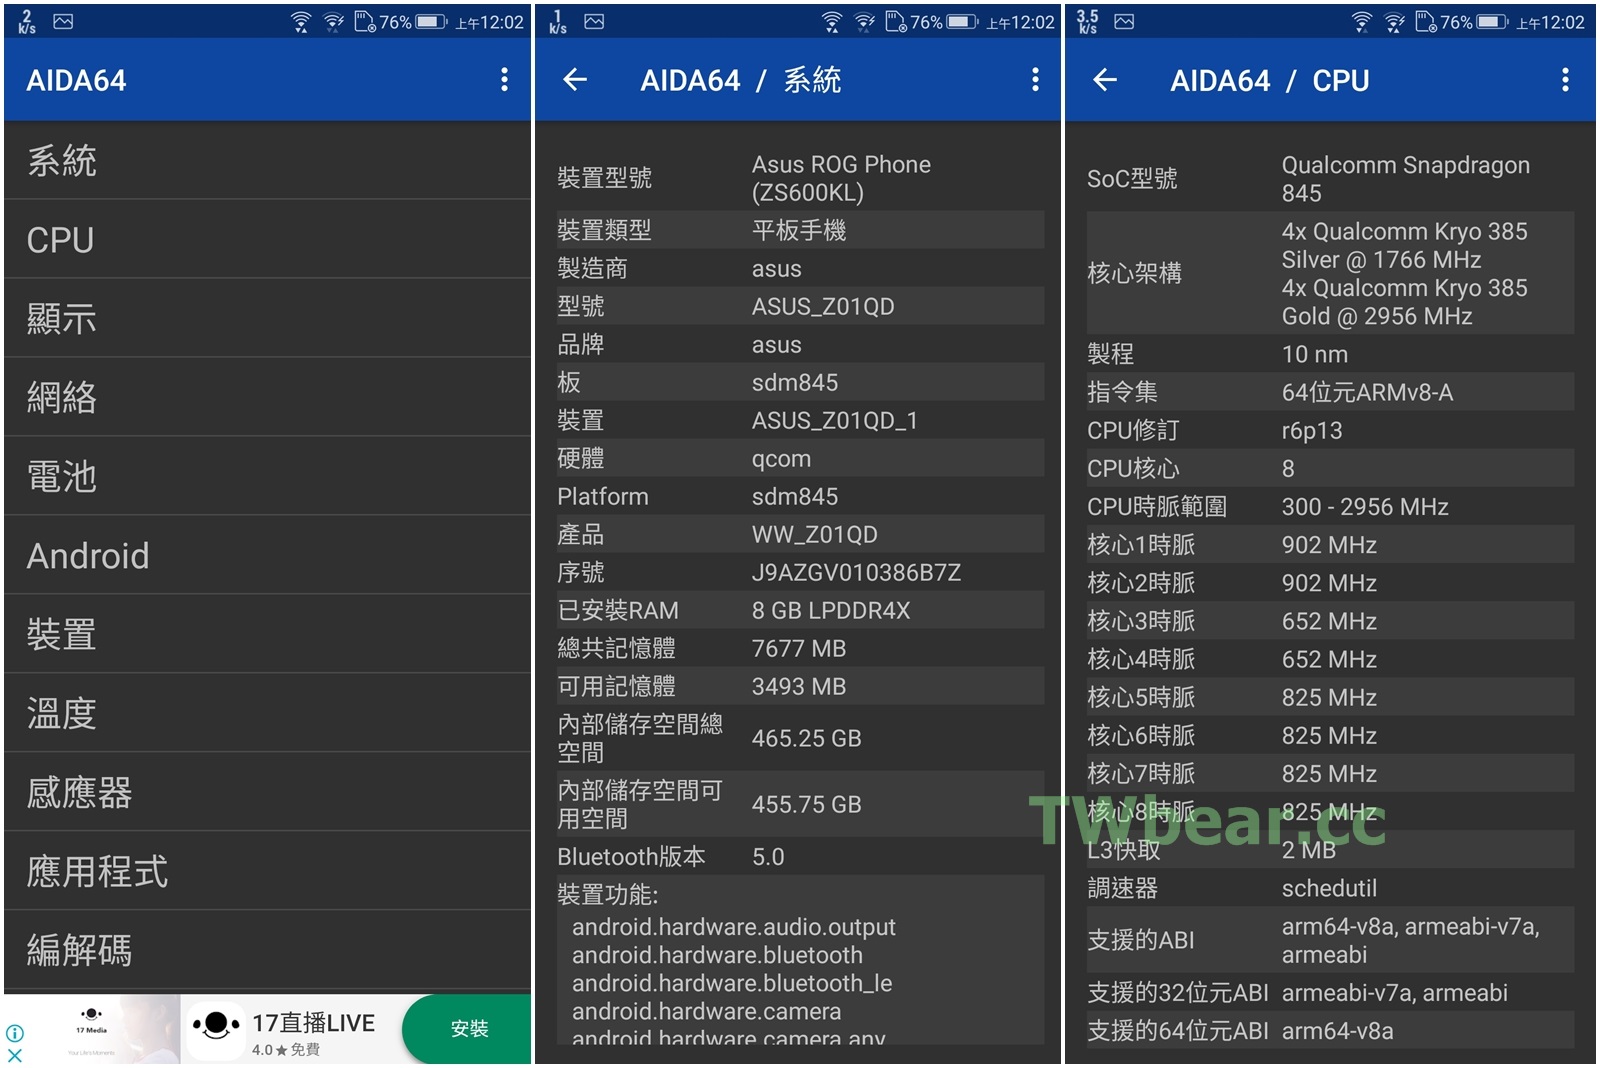Select the 顯示 menu entry
The width and height of the screenshot is (1600, 1068).
267,318
